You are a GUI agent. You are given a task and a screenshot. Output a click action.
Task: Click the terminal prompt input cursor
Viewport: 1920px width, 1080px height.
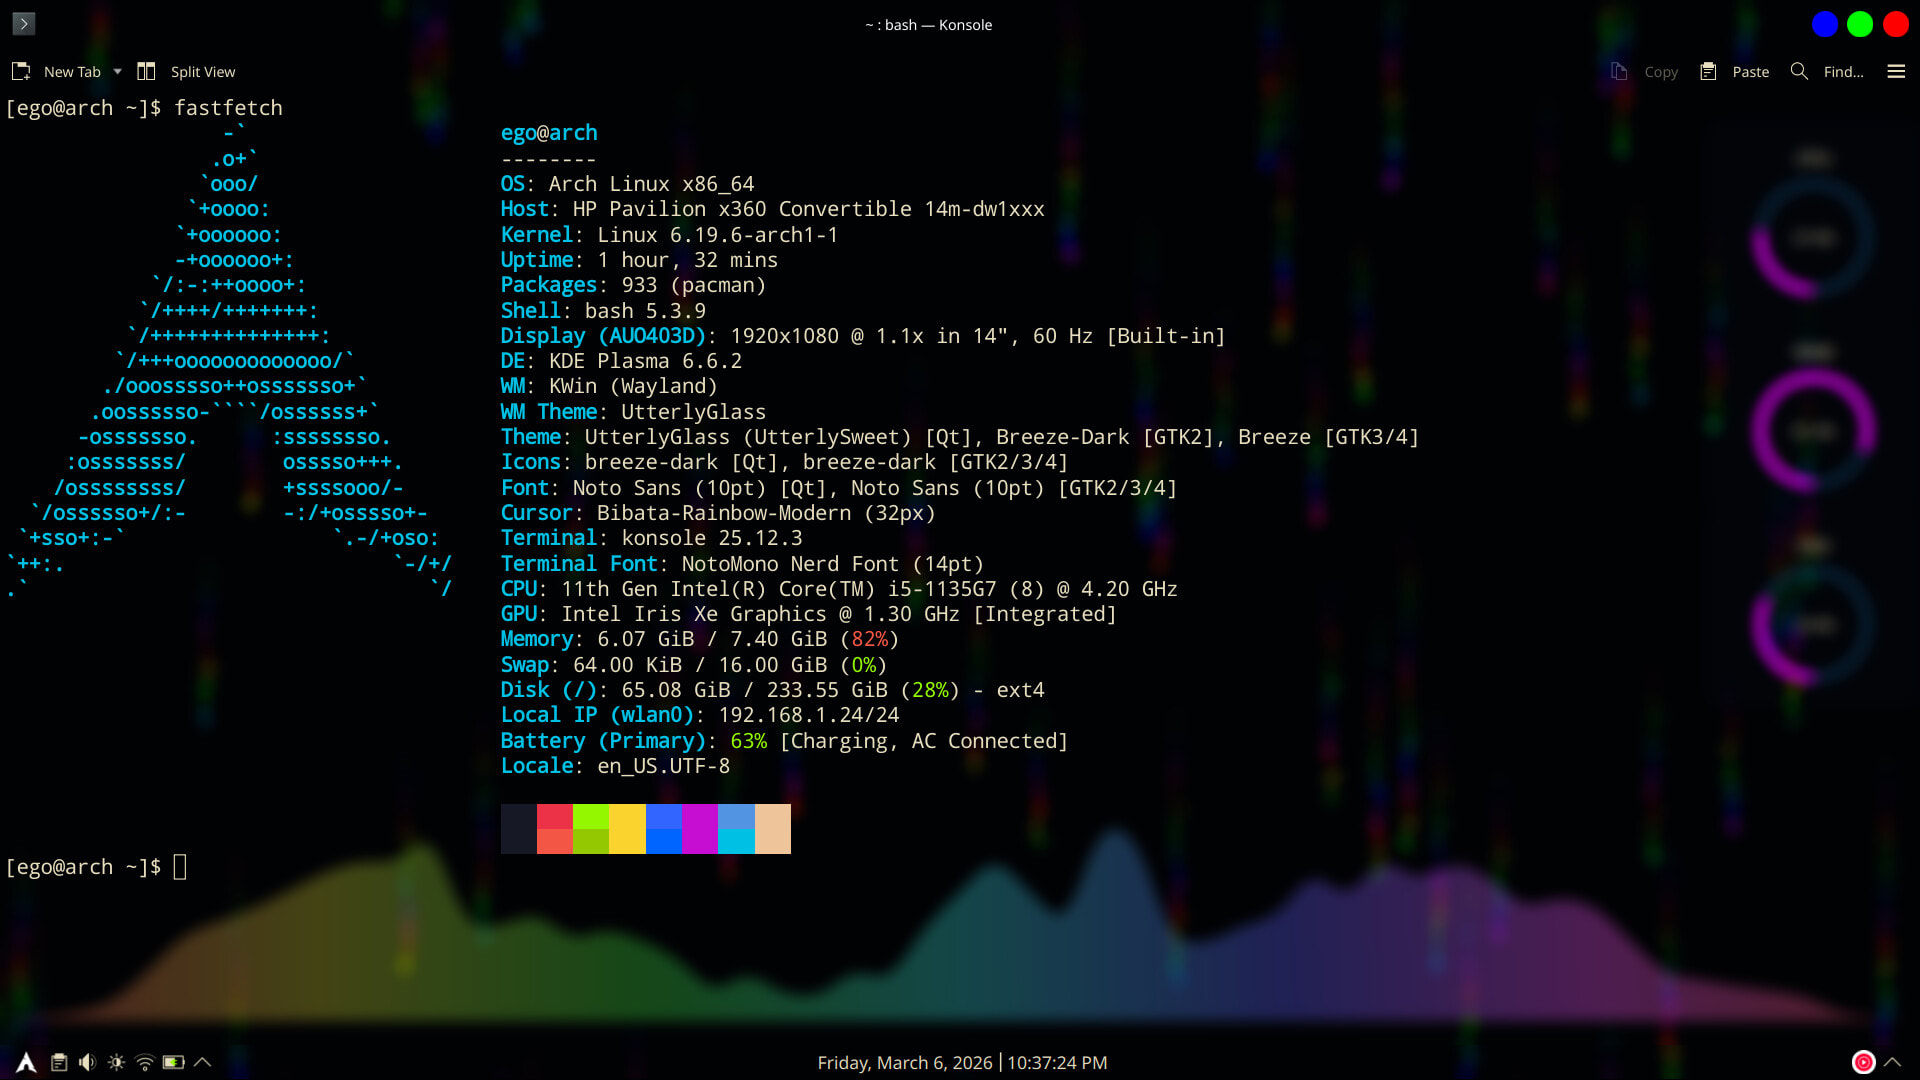tap(180, 867)
